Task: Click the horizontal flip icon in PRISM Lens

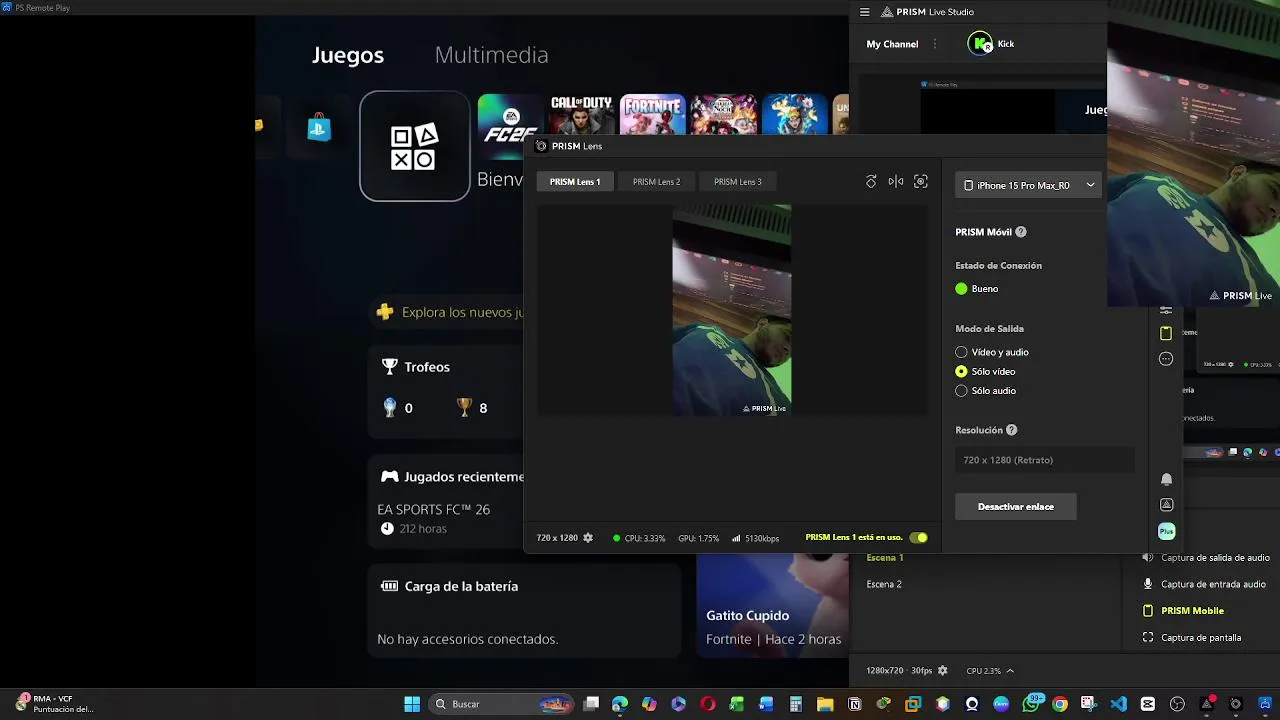Action: [896, 181]
